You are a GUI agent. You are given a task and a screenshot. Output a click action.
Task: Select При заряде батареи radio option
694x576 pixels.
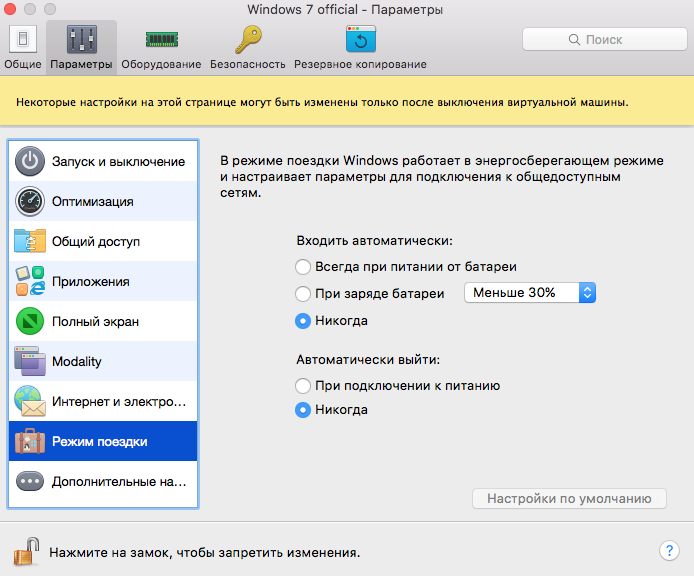click(x=303, y=294)
